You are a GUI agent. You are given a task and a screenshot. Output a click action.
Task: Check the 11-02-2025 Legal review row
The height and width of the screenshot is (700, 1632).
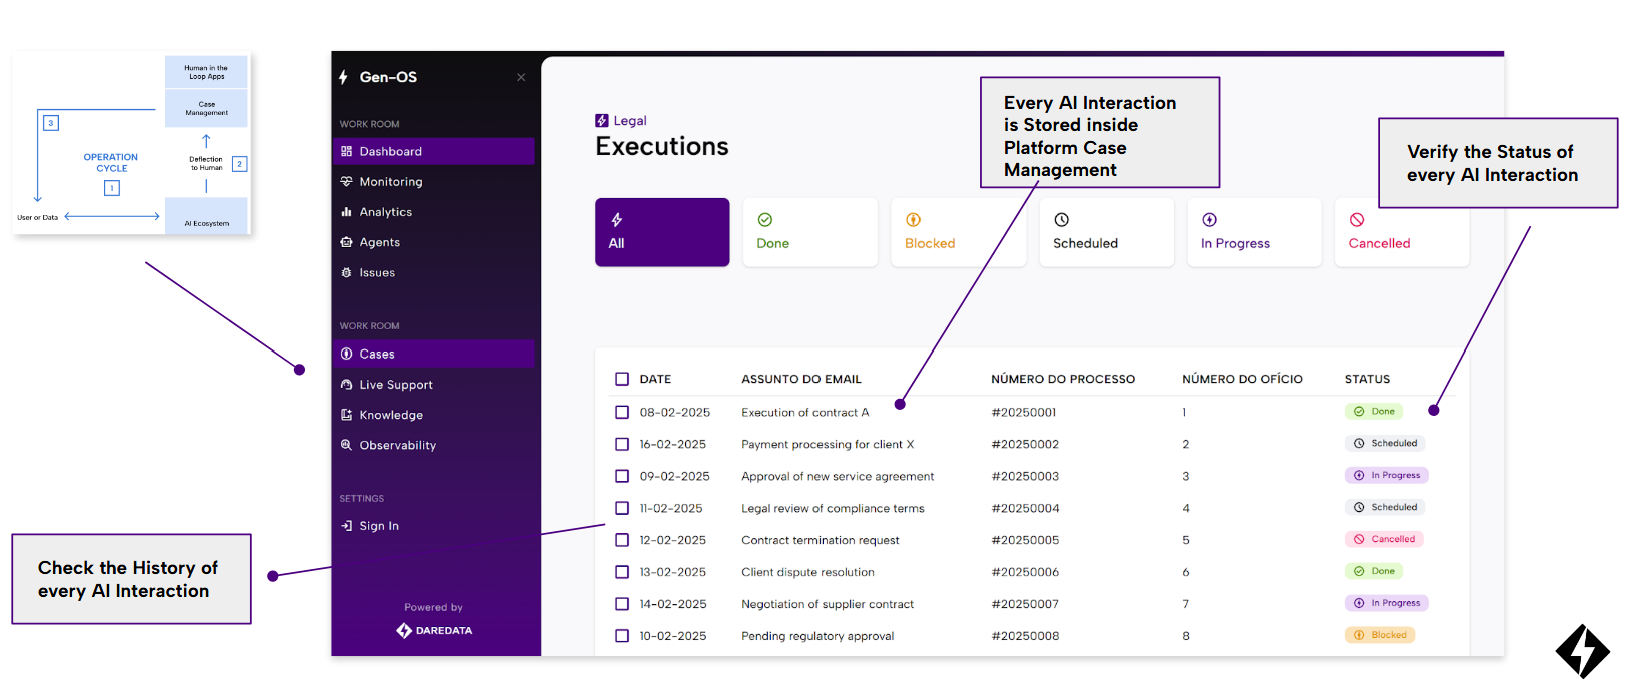point(622,508)
